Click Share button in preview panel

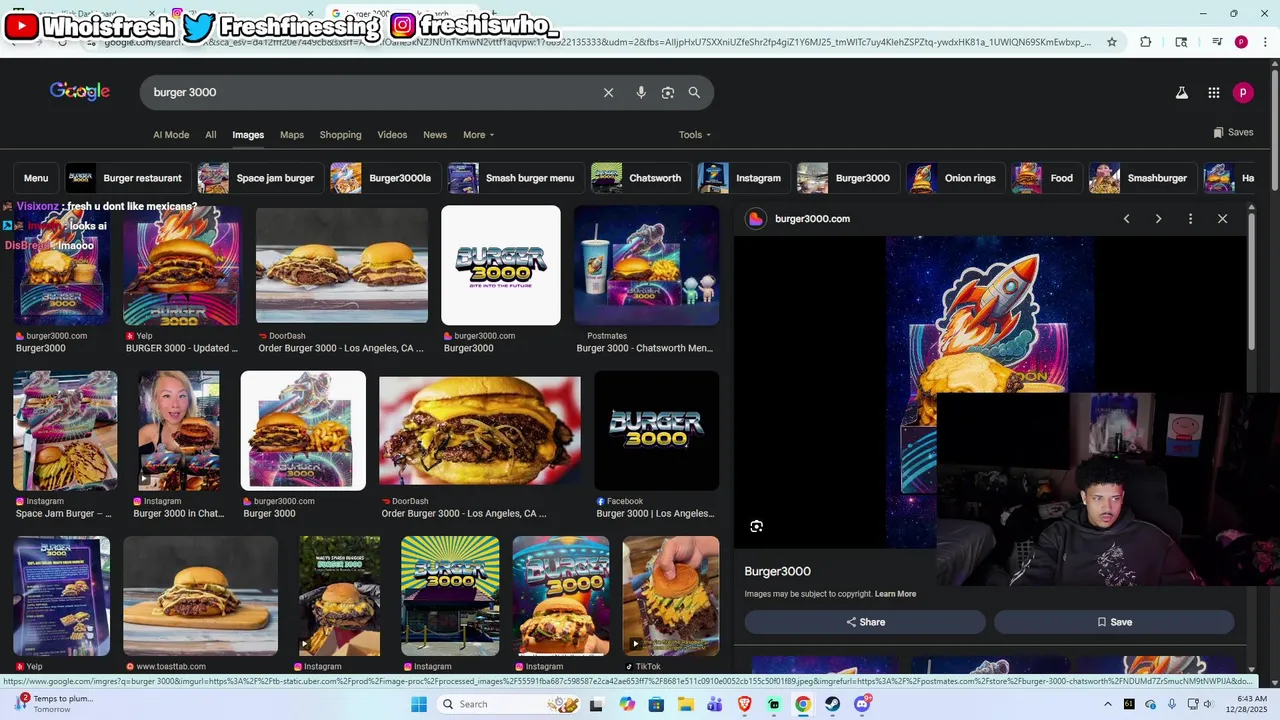point(865,622)
